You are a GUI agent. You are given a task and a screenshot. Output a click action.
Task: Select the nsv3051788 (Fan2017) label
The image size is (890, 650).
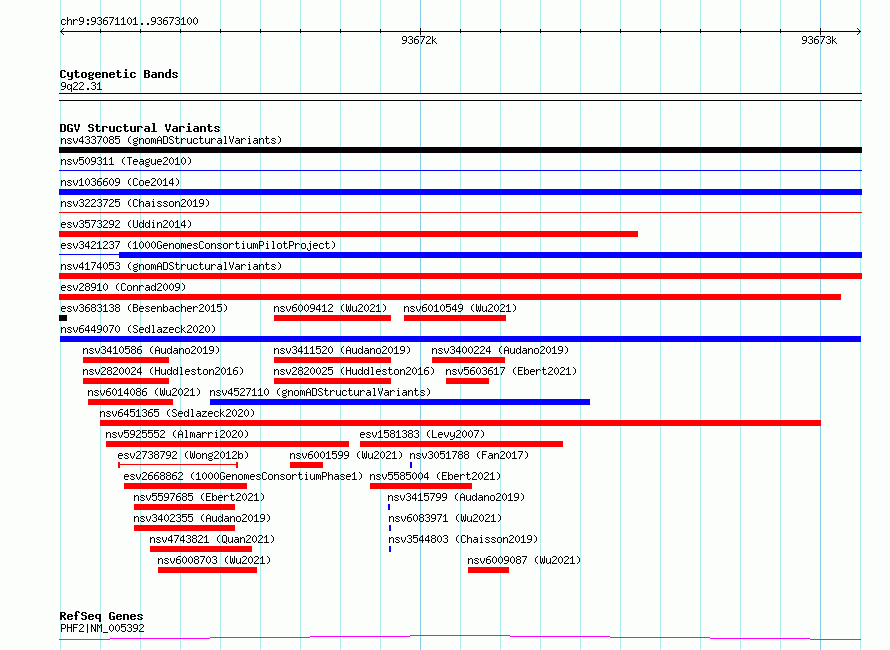point(469,455)
